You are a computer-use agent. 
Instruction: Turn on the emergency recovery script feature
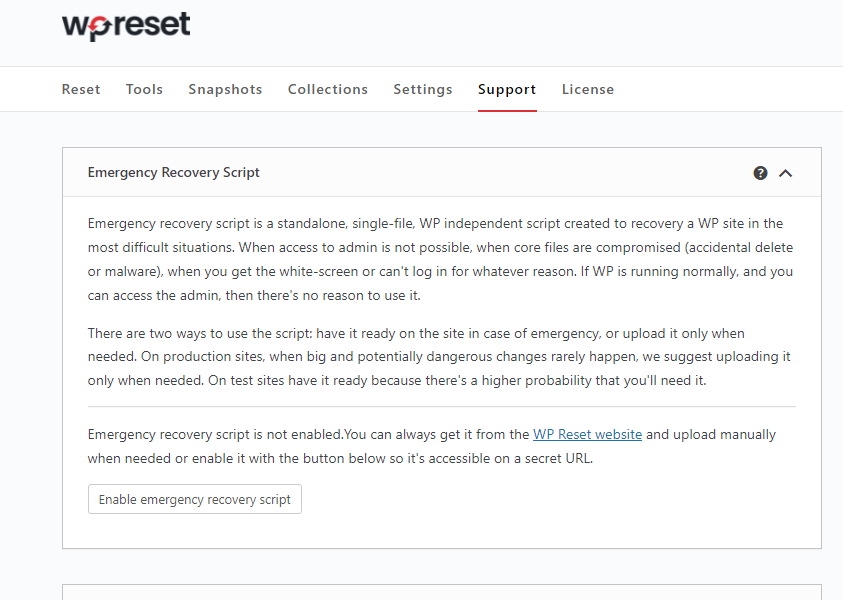(x=194, y=499)
